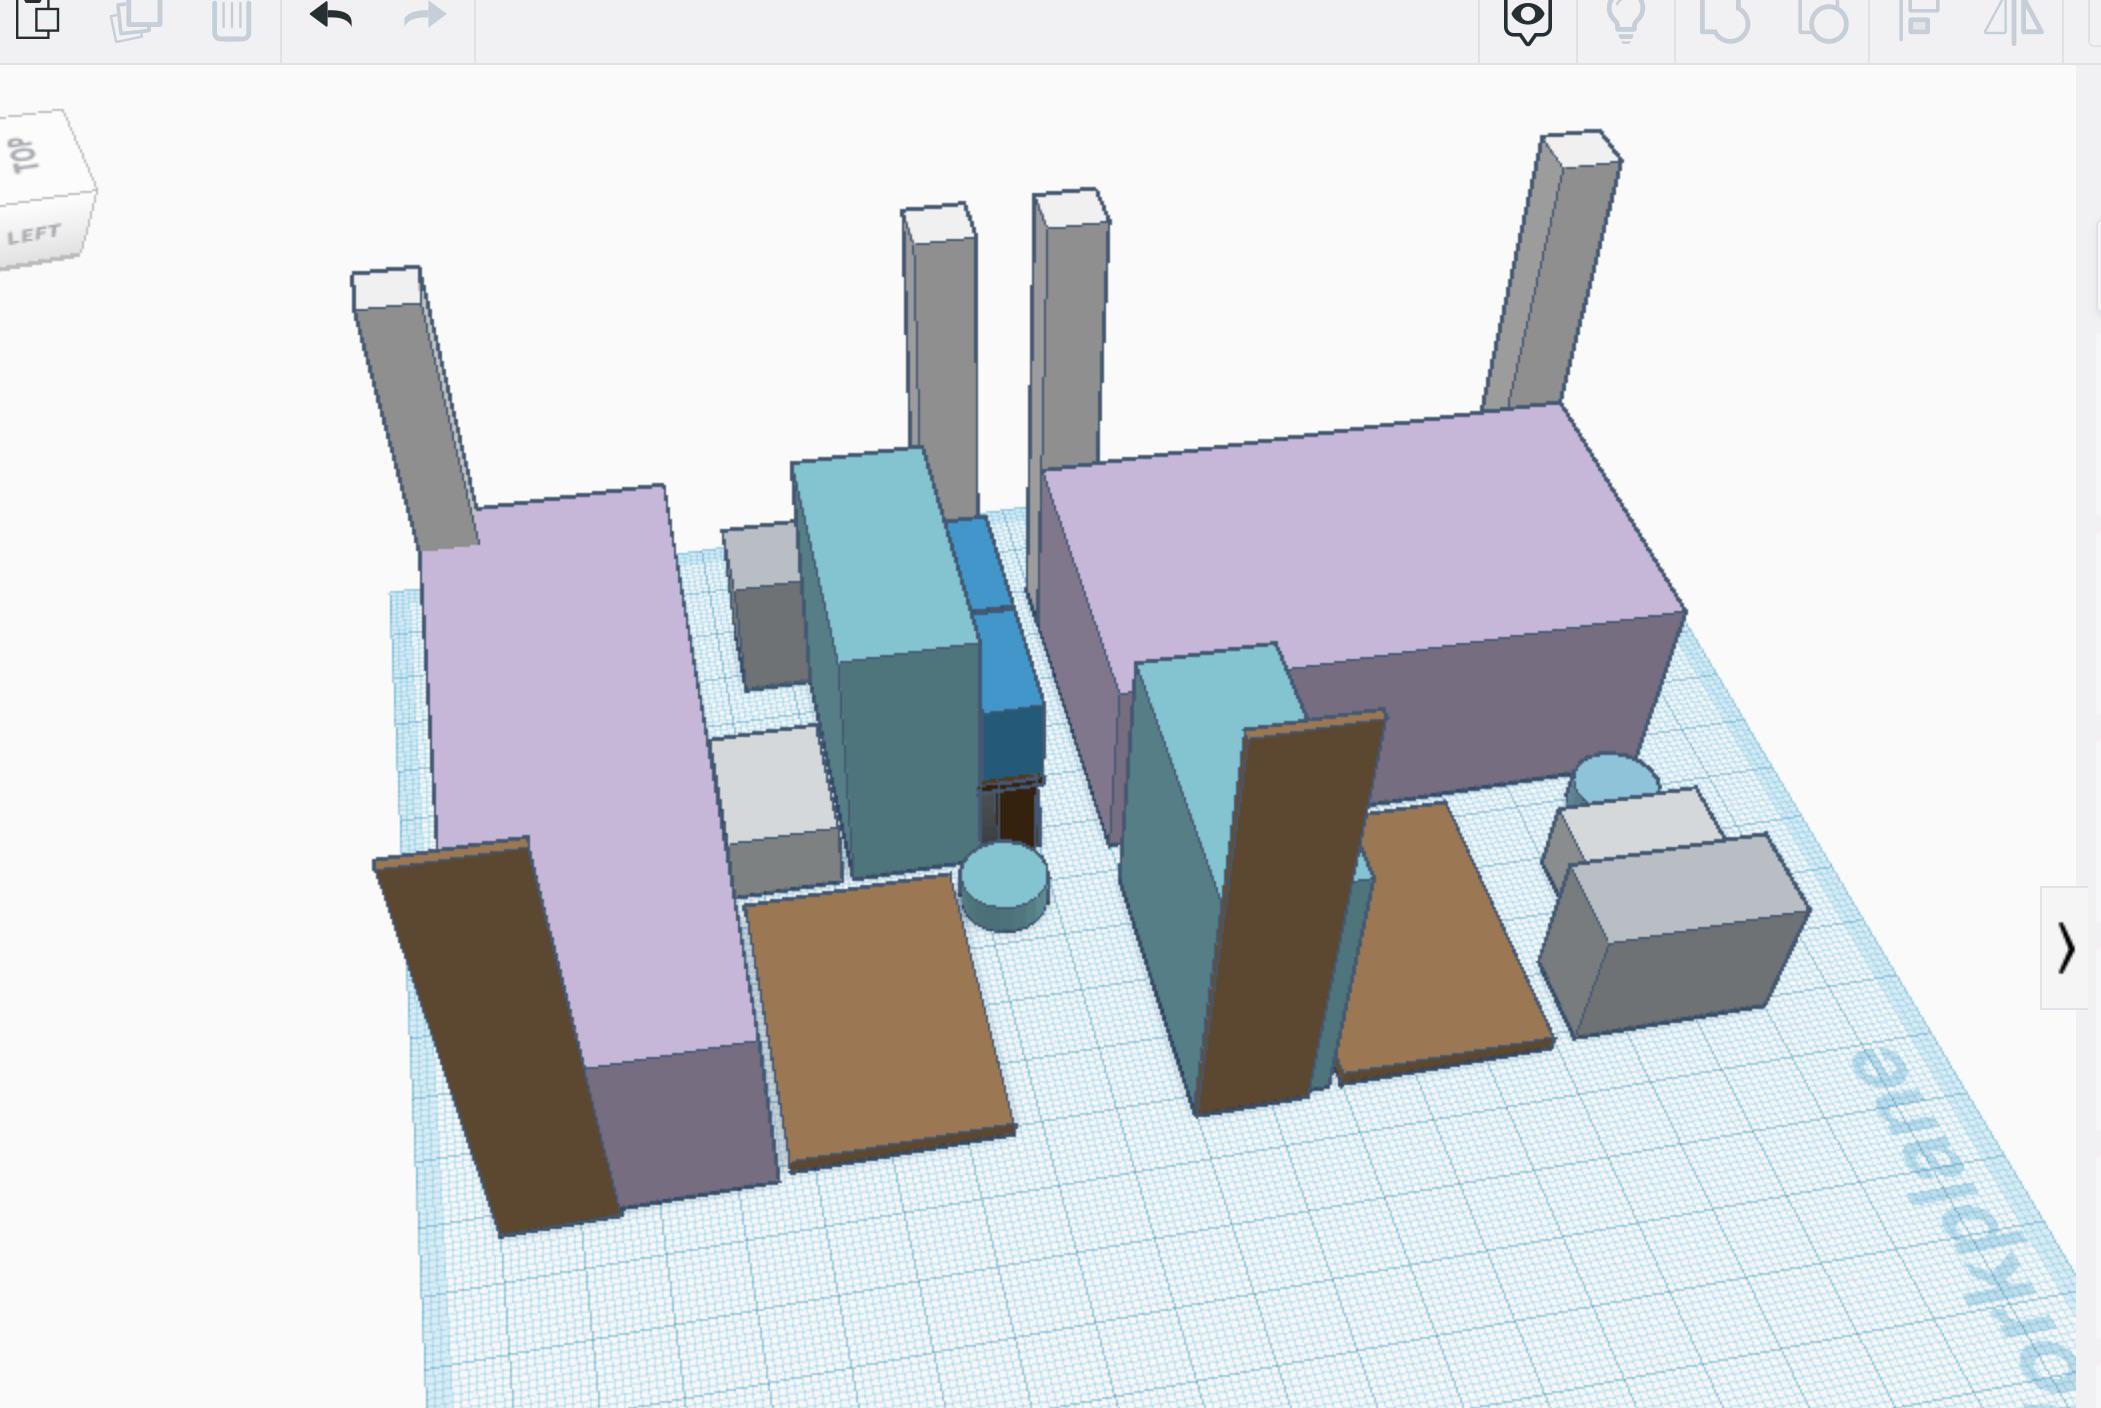Click the Group shapes icon
Viewport: 2101px width, 1408px height.
1724,18
